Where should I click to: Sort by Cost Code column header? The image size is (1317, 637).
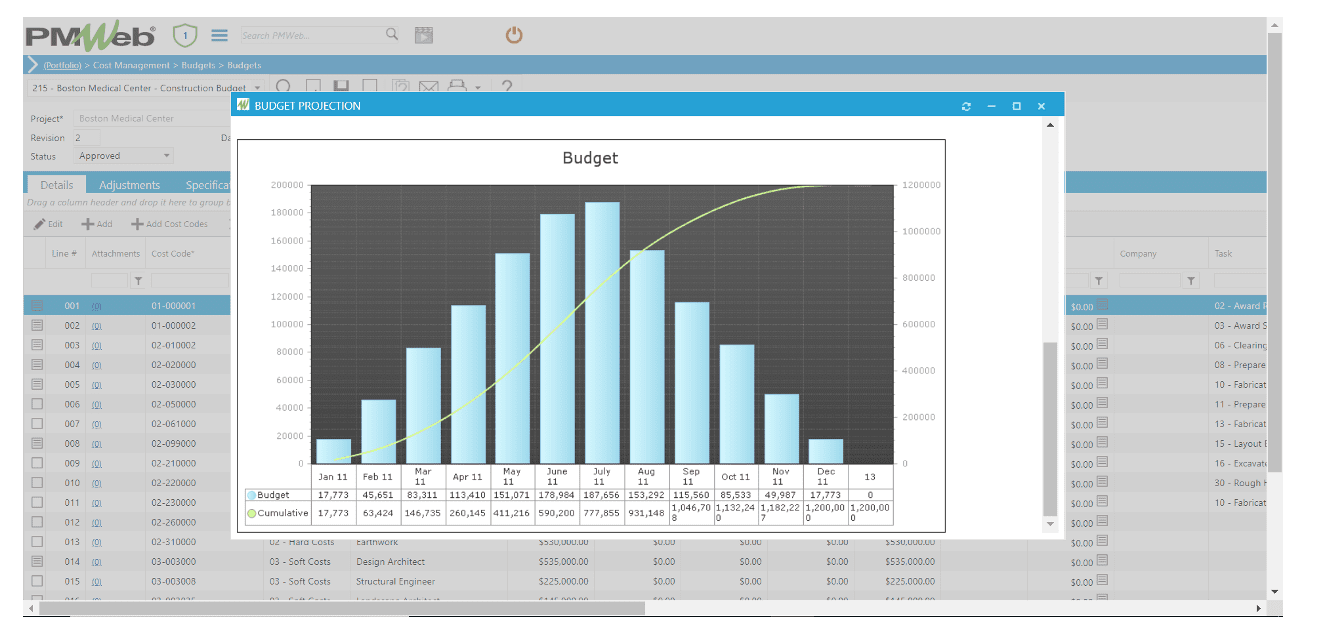tap(172, 254)
